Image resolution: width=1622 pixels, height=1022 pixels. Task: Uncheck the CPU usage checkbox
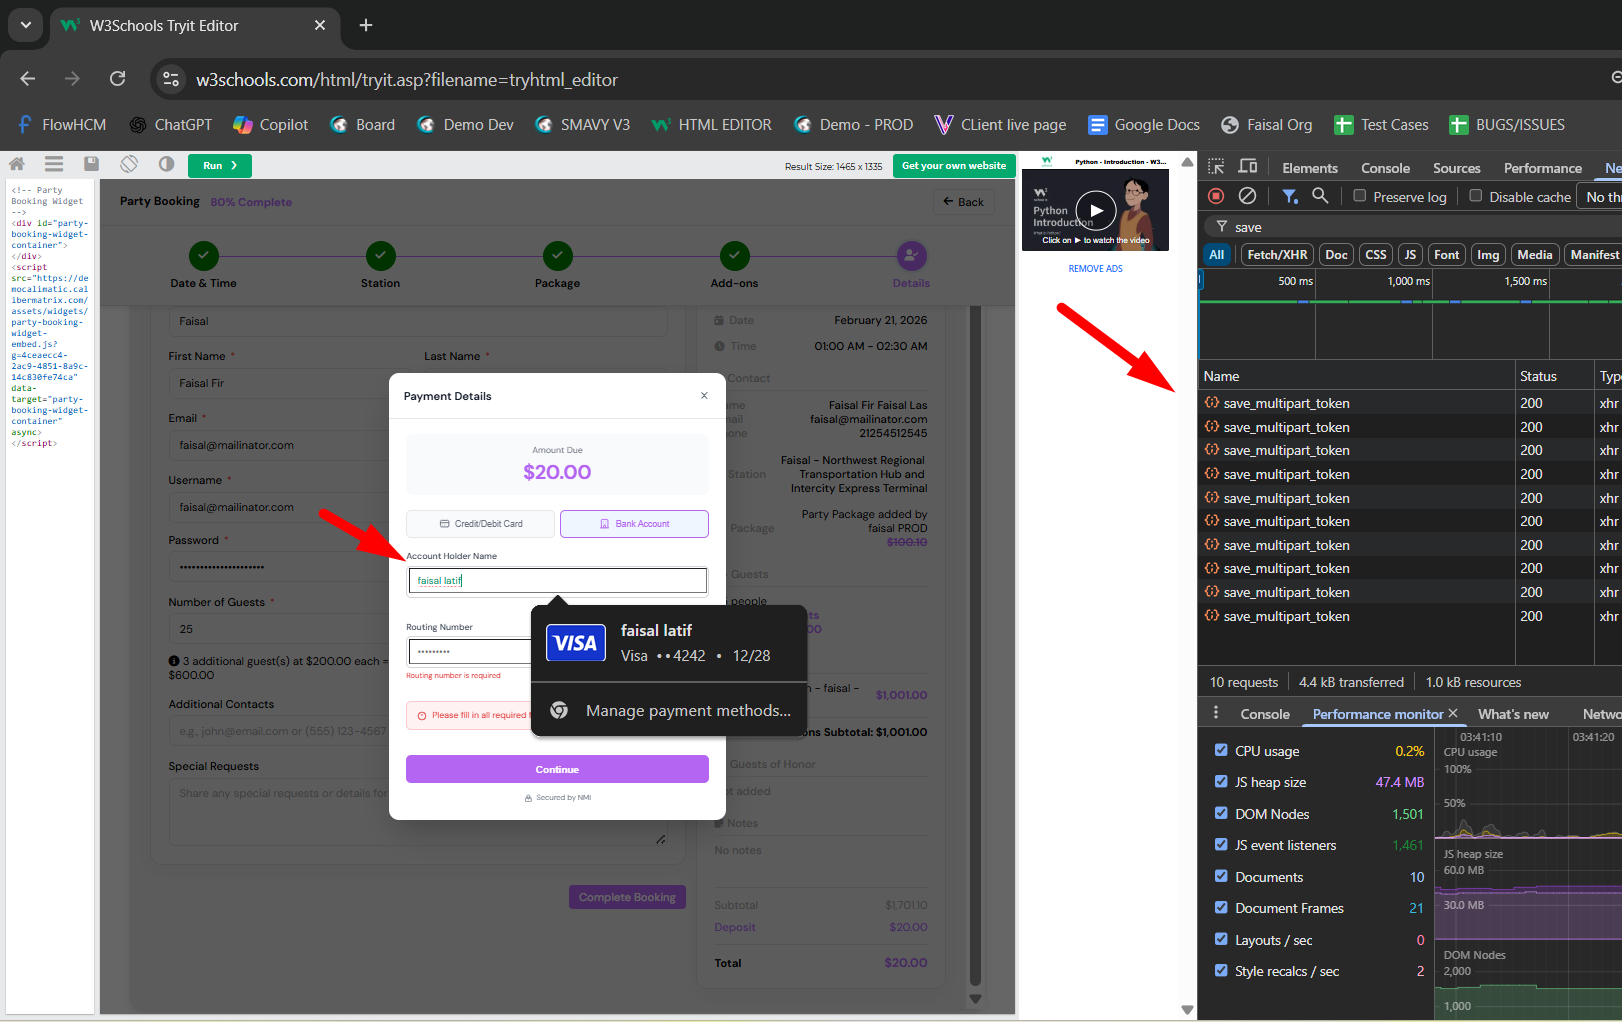(1221, 750)
